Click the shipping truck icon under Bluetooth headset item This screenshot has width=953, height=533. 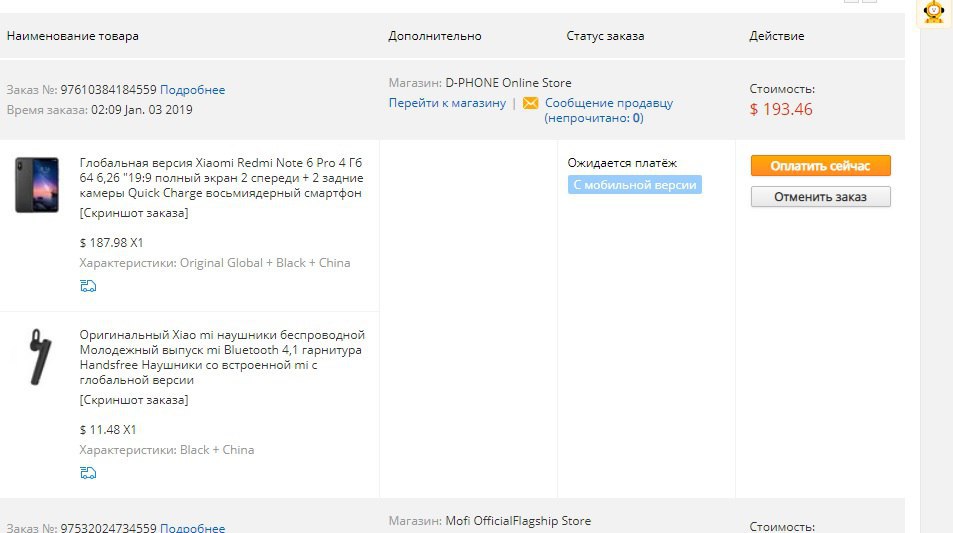88,473
